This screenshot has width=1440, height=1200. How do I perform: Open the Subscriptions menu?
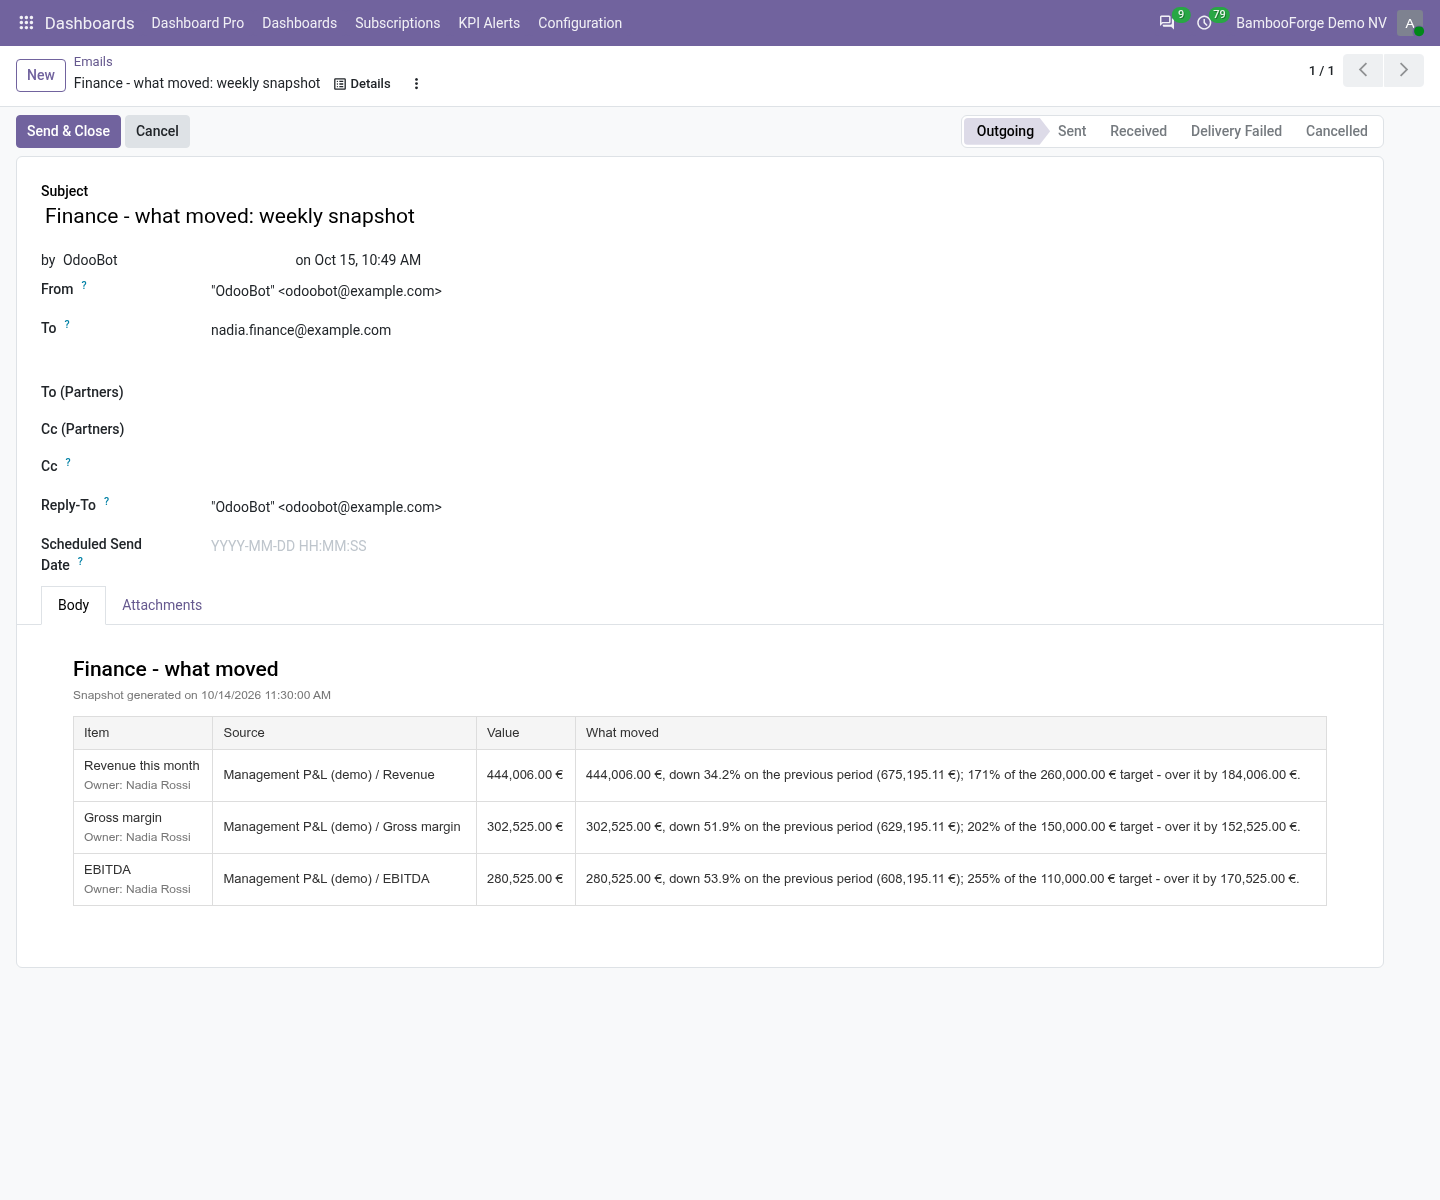tap(397, 23)
